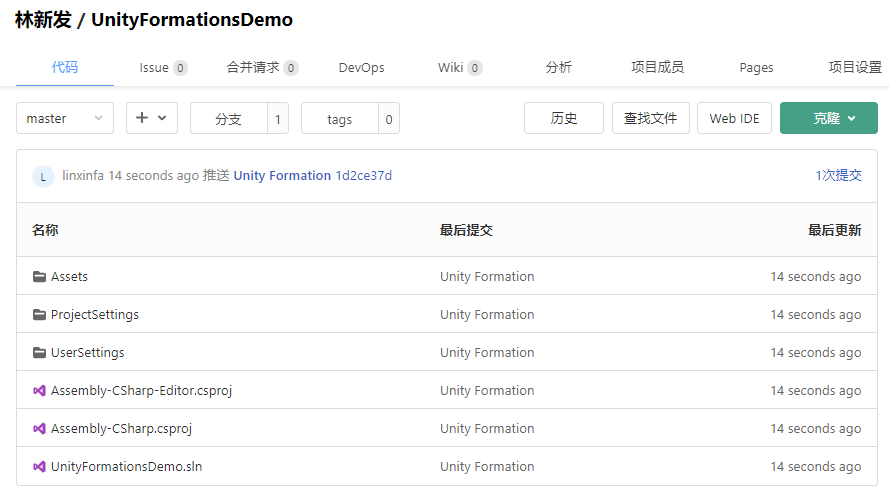Click the UserSettings folder icon

pos(39,353)
